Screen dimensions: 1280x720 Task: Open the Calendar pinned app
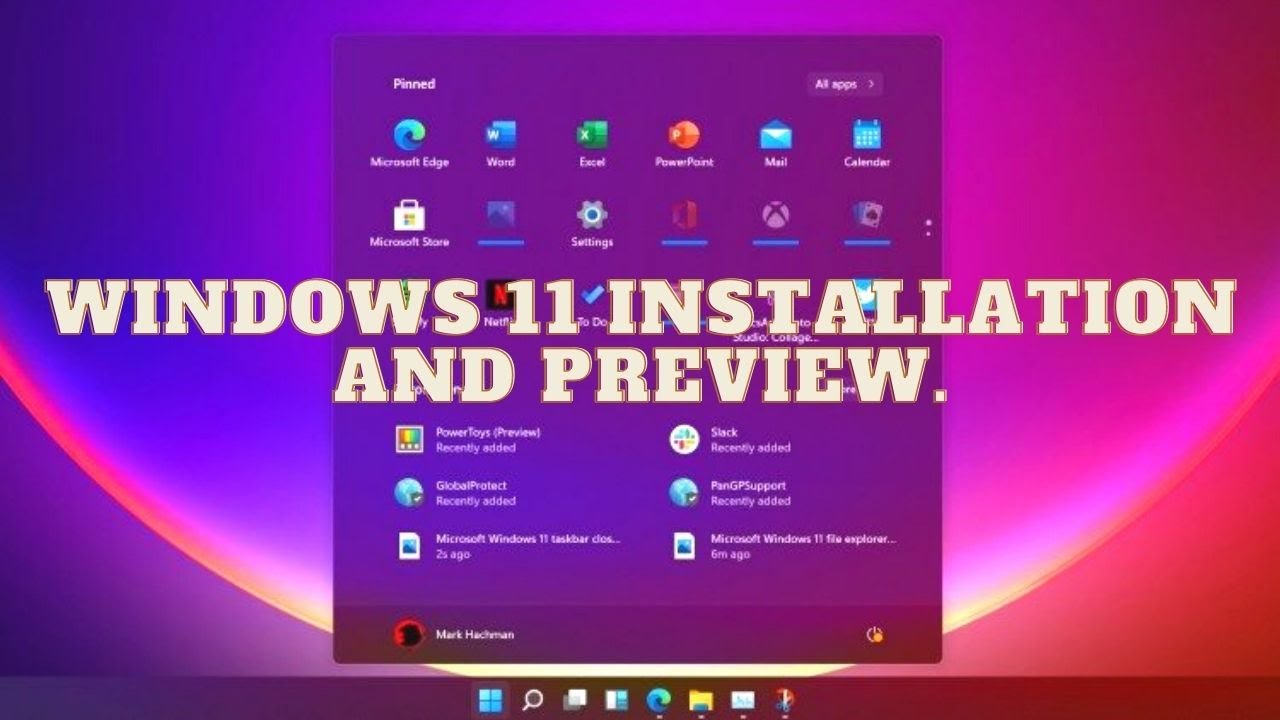(x=866, y=143)
